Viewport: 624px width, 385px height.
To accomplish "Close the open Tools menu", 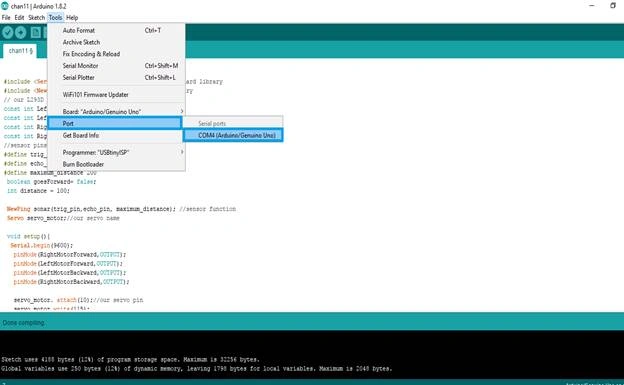I will (55, 18).
